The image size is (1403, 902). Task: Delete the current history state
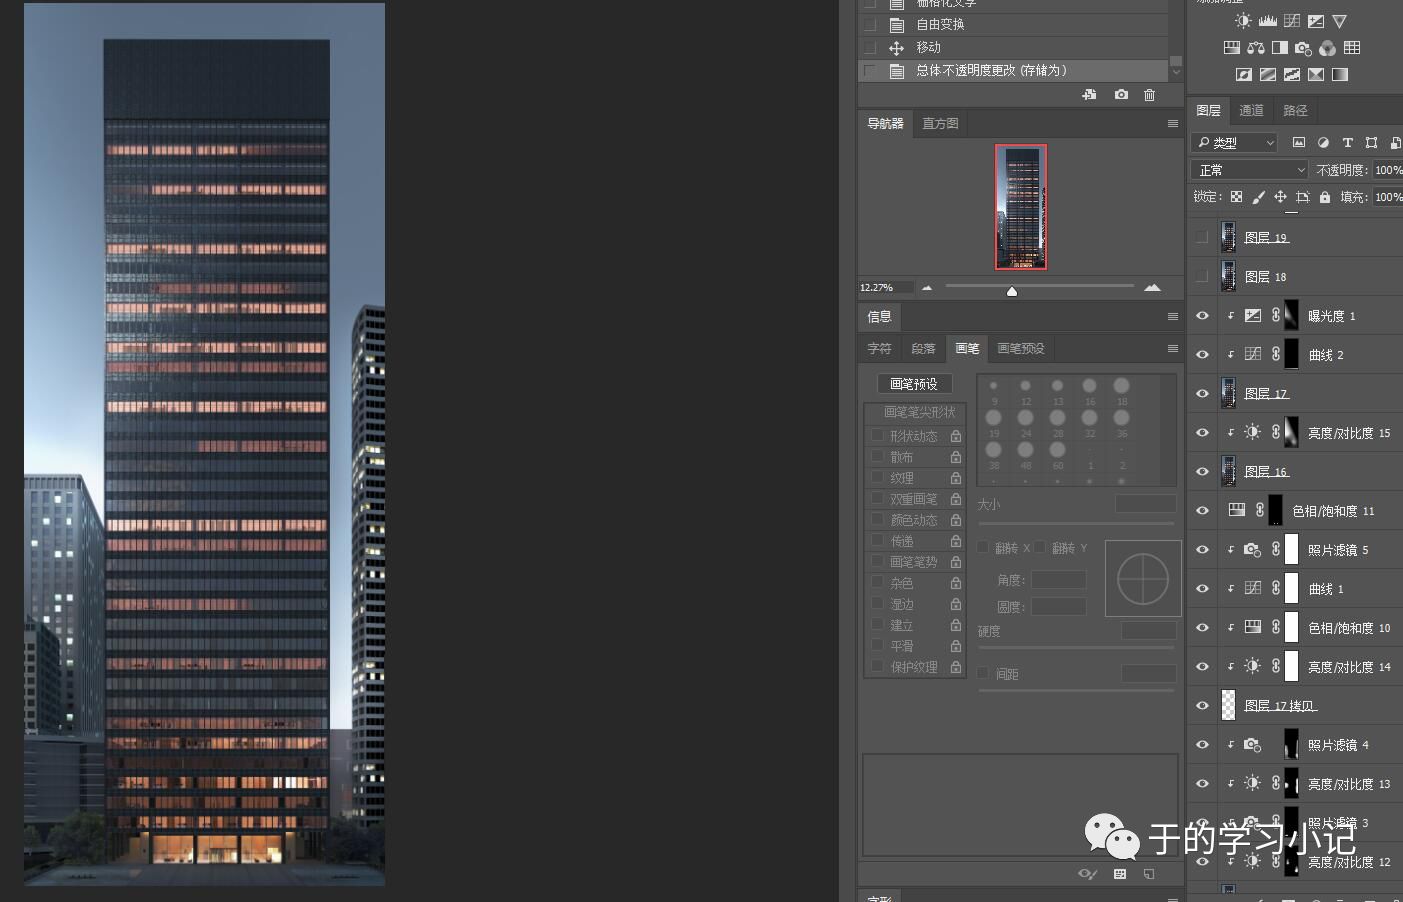(1150, 94)
